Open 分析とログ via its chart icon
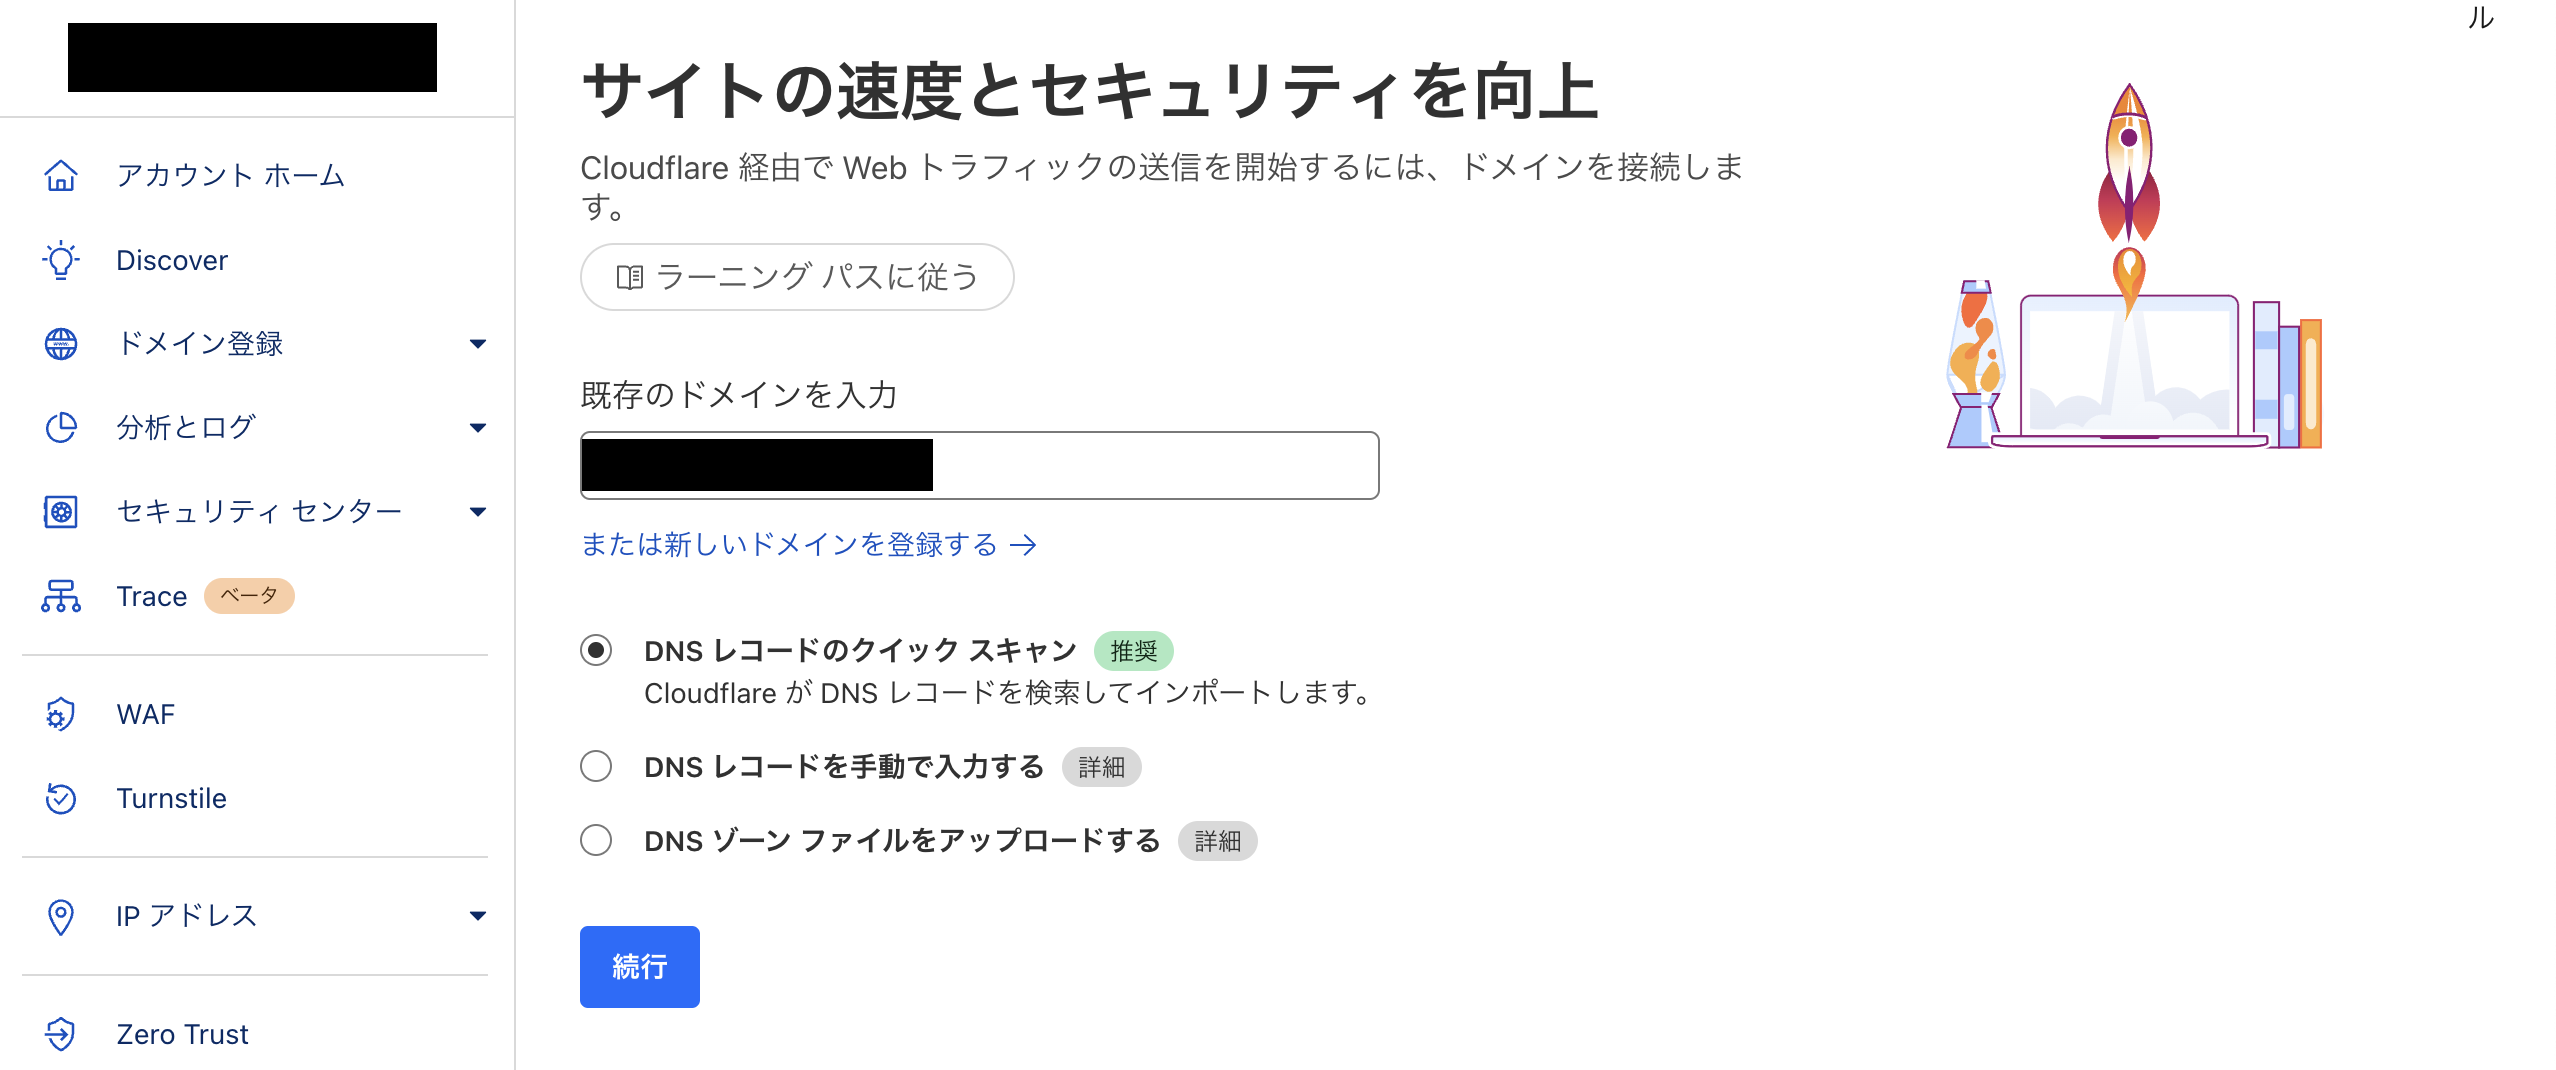The image size is (2556, 1070). coord(60,427)
